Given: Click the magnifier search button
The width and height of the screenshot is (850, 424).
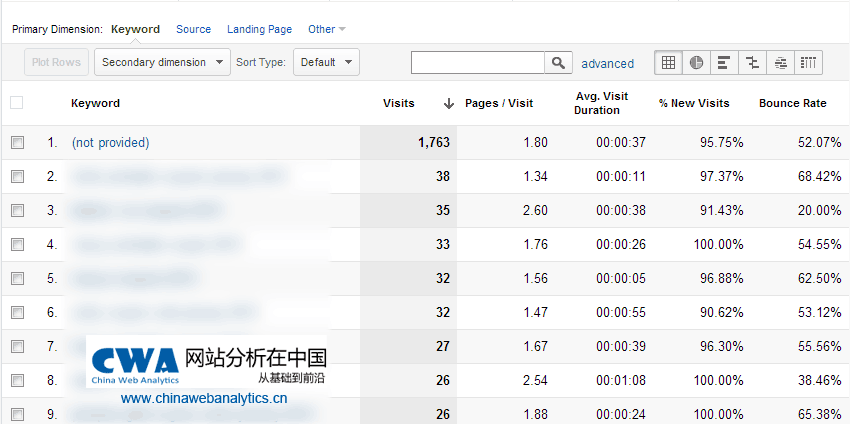Looking at the screenshot, I should coord(558,63).
